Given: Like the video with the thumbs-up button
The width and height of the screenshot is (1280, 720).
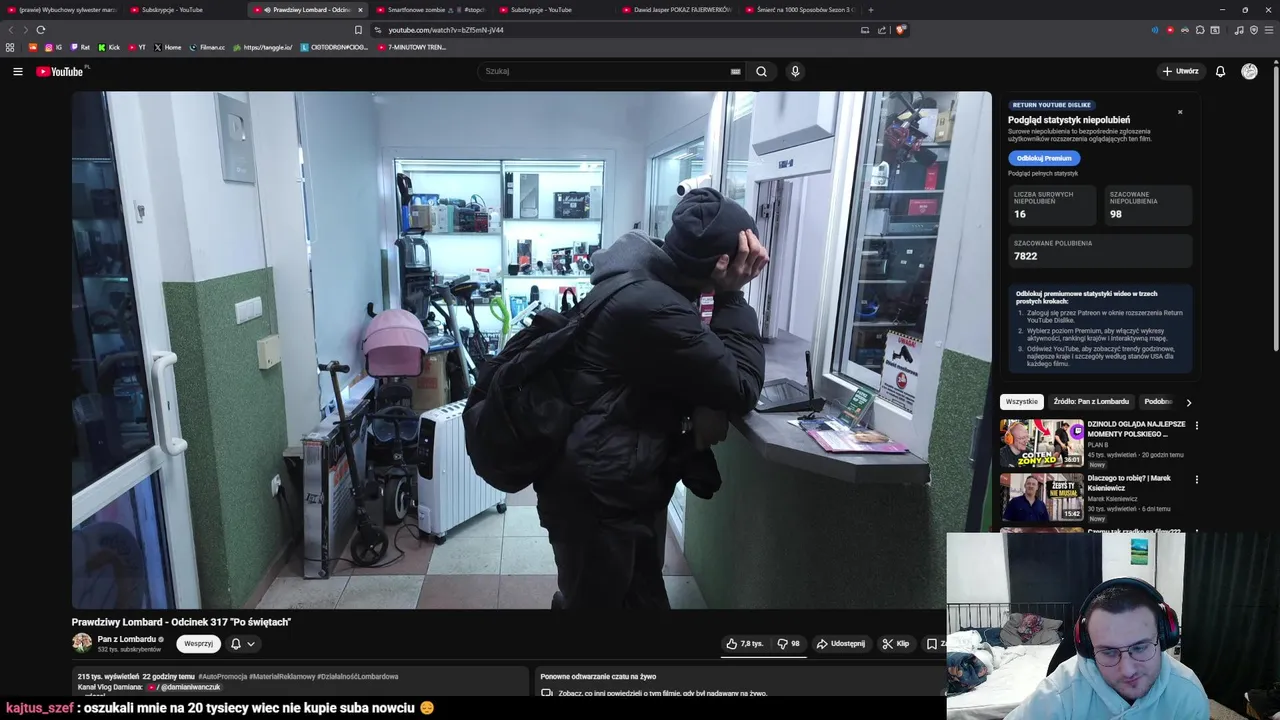Looking at the screenshot, I should point(745,644).
